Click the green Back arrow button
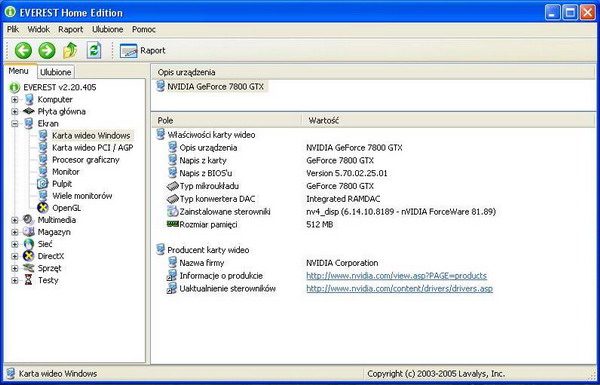The image size is (600, 385). tap(23, 51)
